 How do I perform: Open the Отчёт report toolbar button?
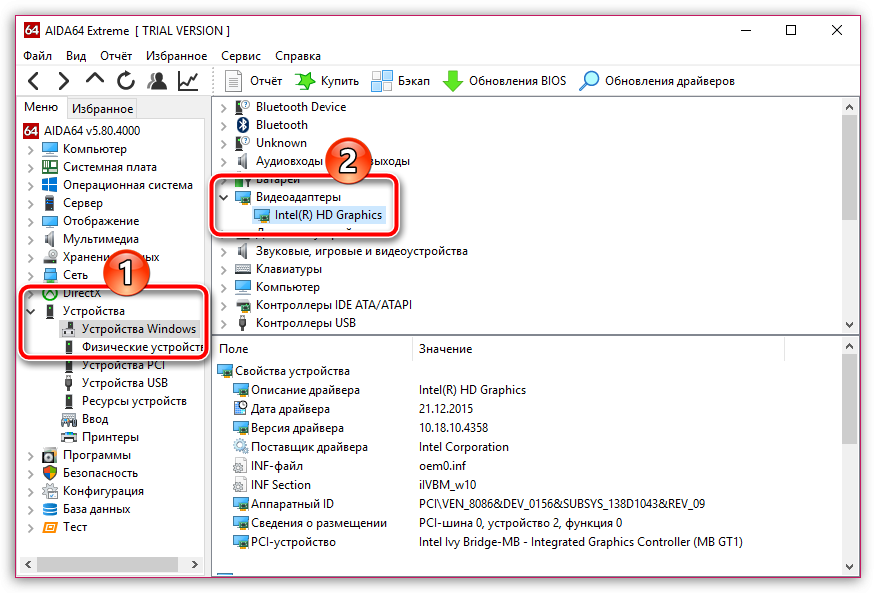coord(254,81)
